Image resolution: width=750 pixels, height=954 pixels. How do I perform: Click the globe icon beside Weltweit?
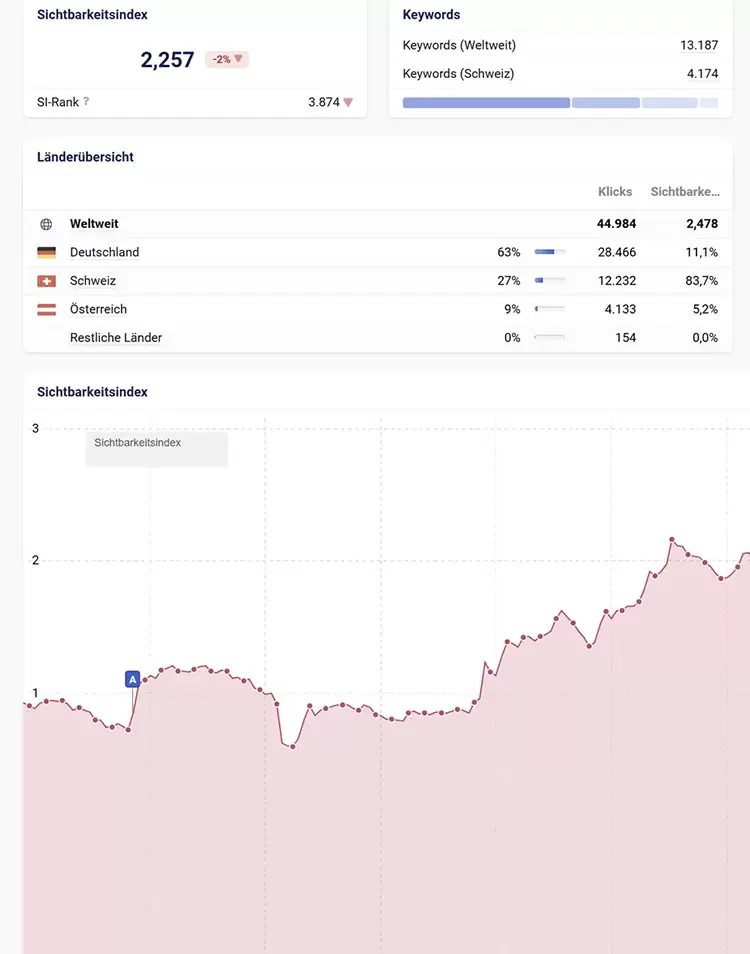point(46,224)
